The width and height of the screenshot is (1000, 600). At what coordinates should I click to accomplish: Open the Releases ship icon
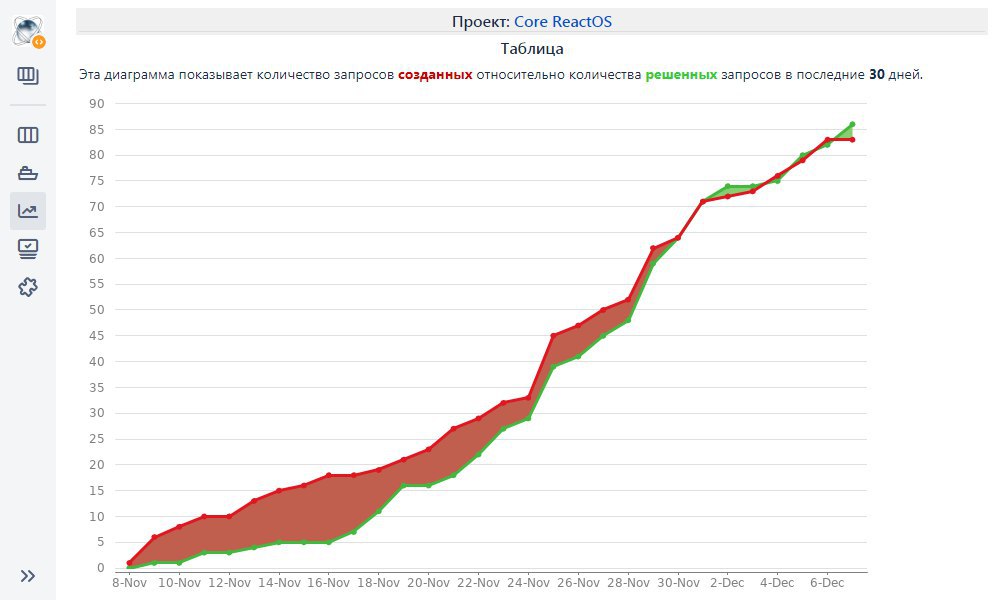click(x=28, y=173)
